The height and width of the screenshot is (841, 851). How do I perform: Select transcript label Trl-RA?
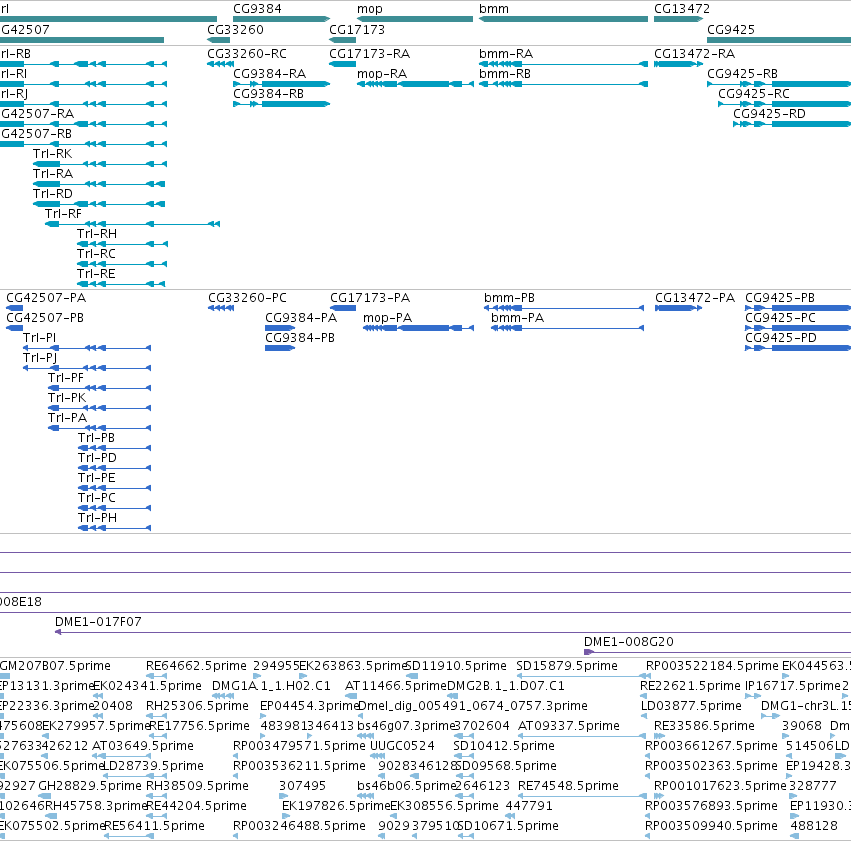click(53, 174)
